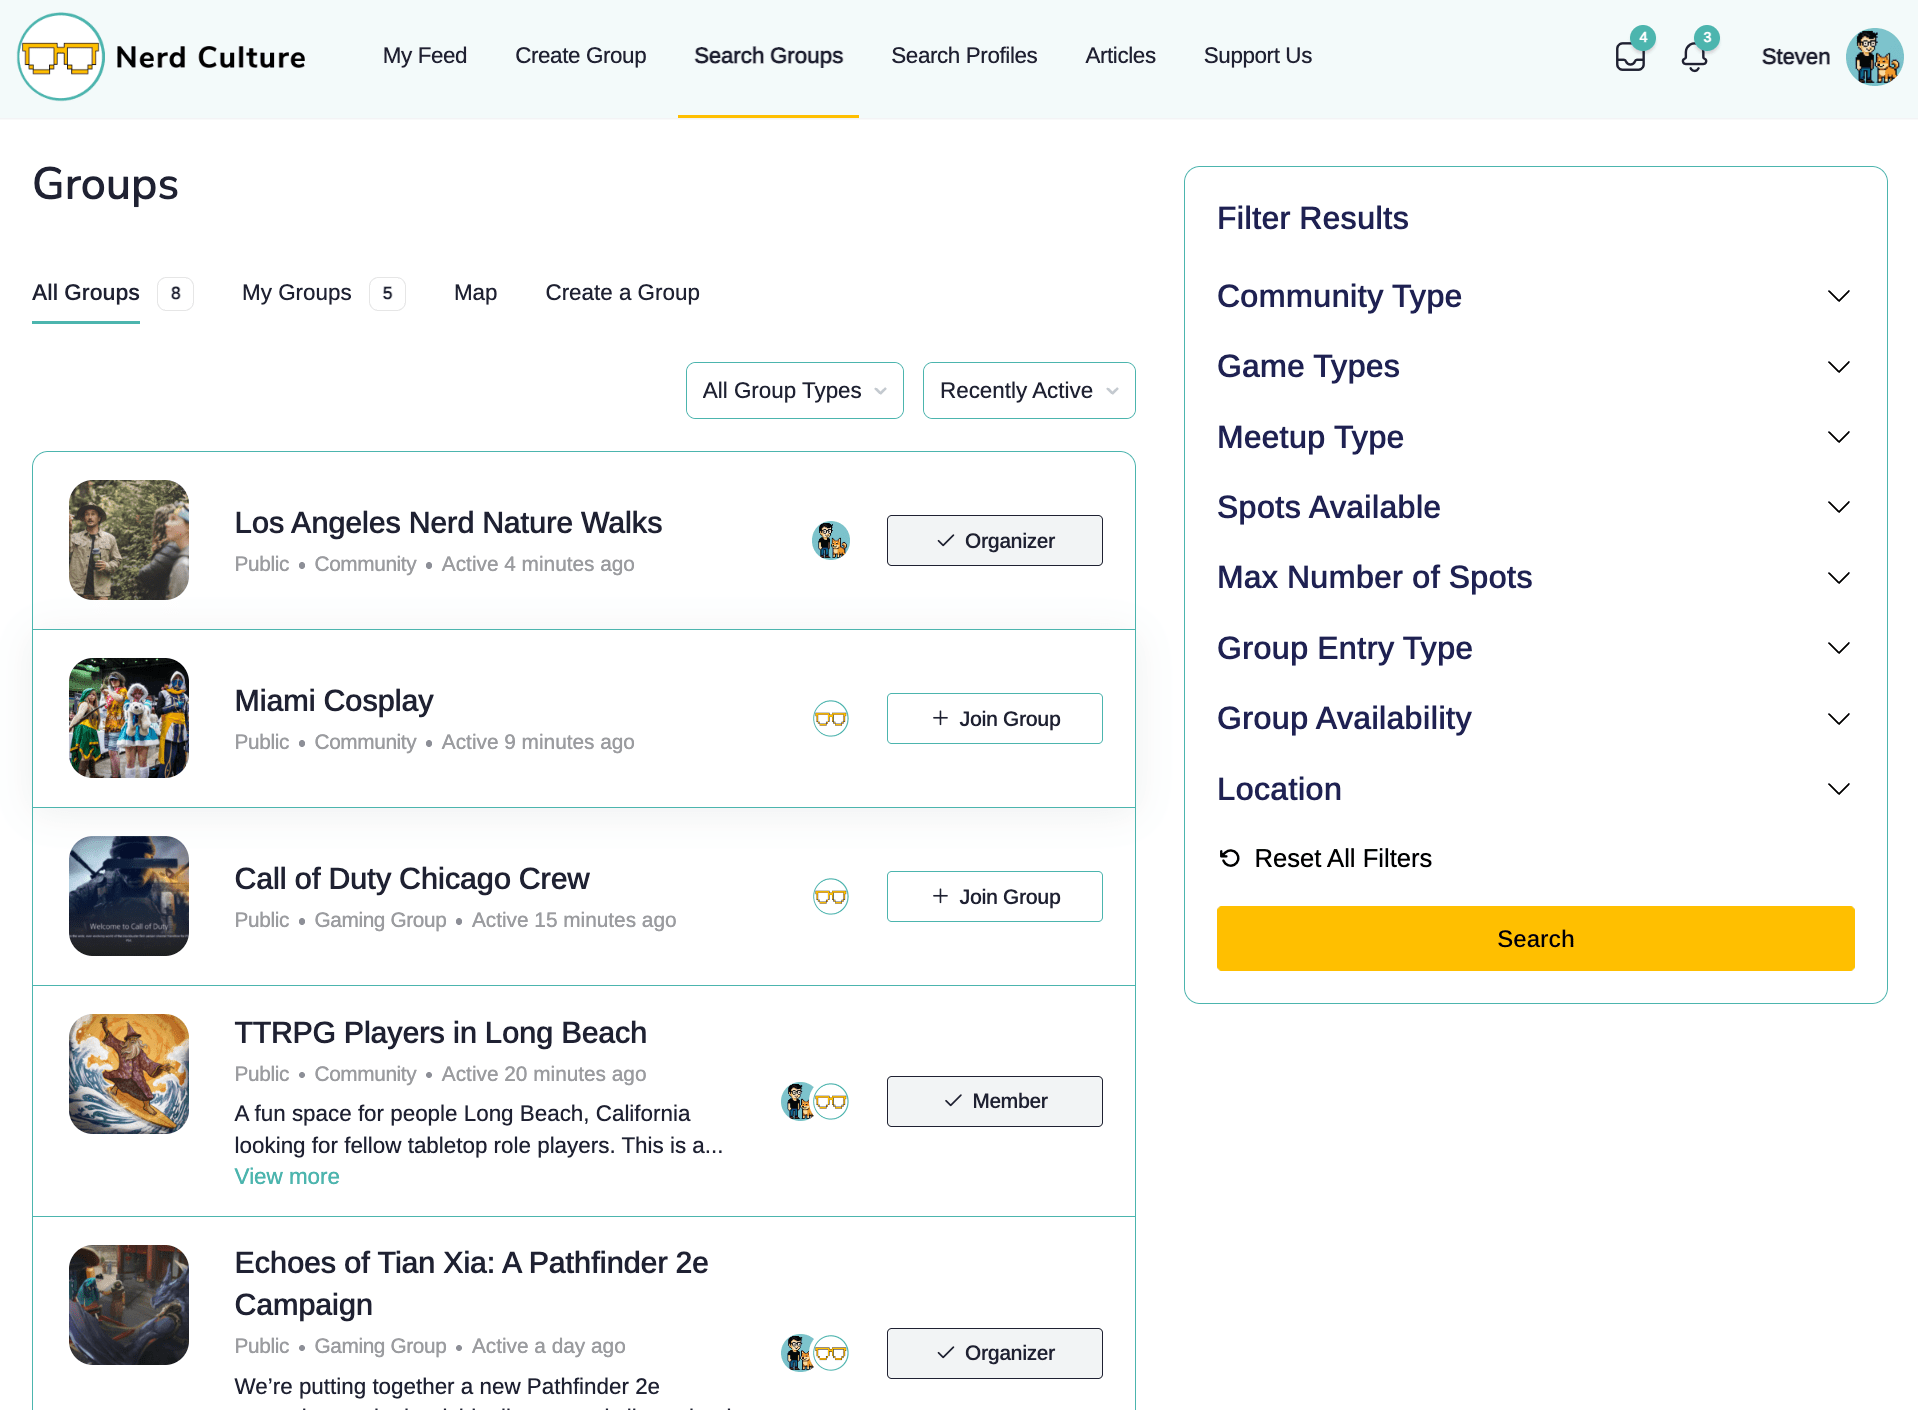The image size is (1918, 1410).
Task: Join the Miami Cosplay group
Action: point(994,718)
